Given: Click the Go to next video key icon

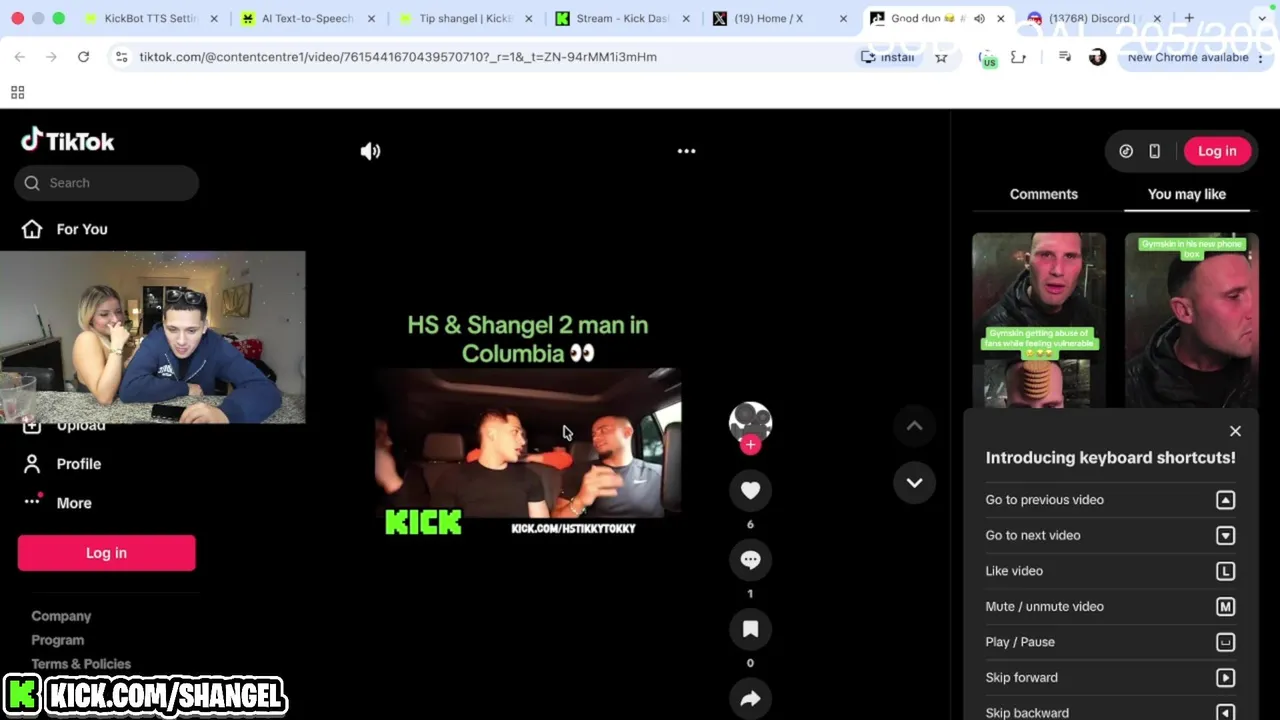Looking at the screenshot, I should pos(1225,535).
